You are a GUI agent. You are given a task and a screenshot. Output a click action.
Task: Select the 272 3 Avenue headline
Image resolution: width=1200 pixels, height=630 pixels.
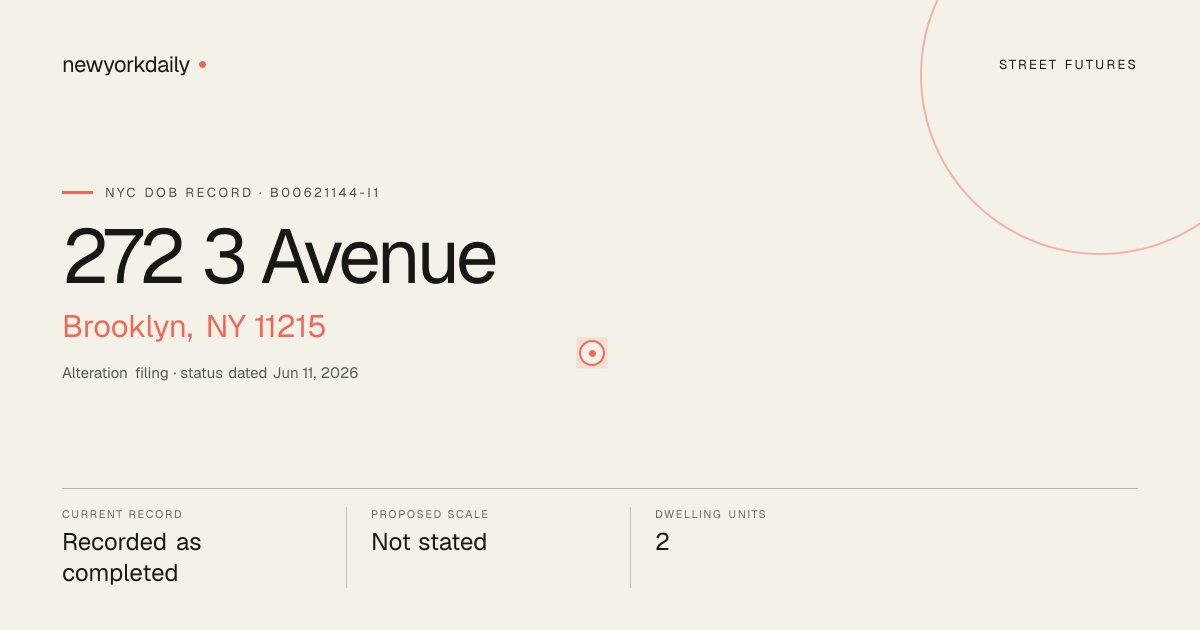279,257
